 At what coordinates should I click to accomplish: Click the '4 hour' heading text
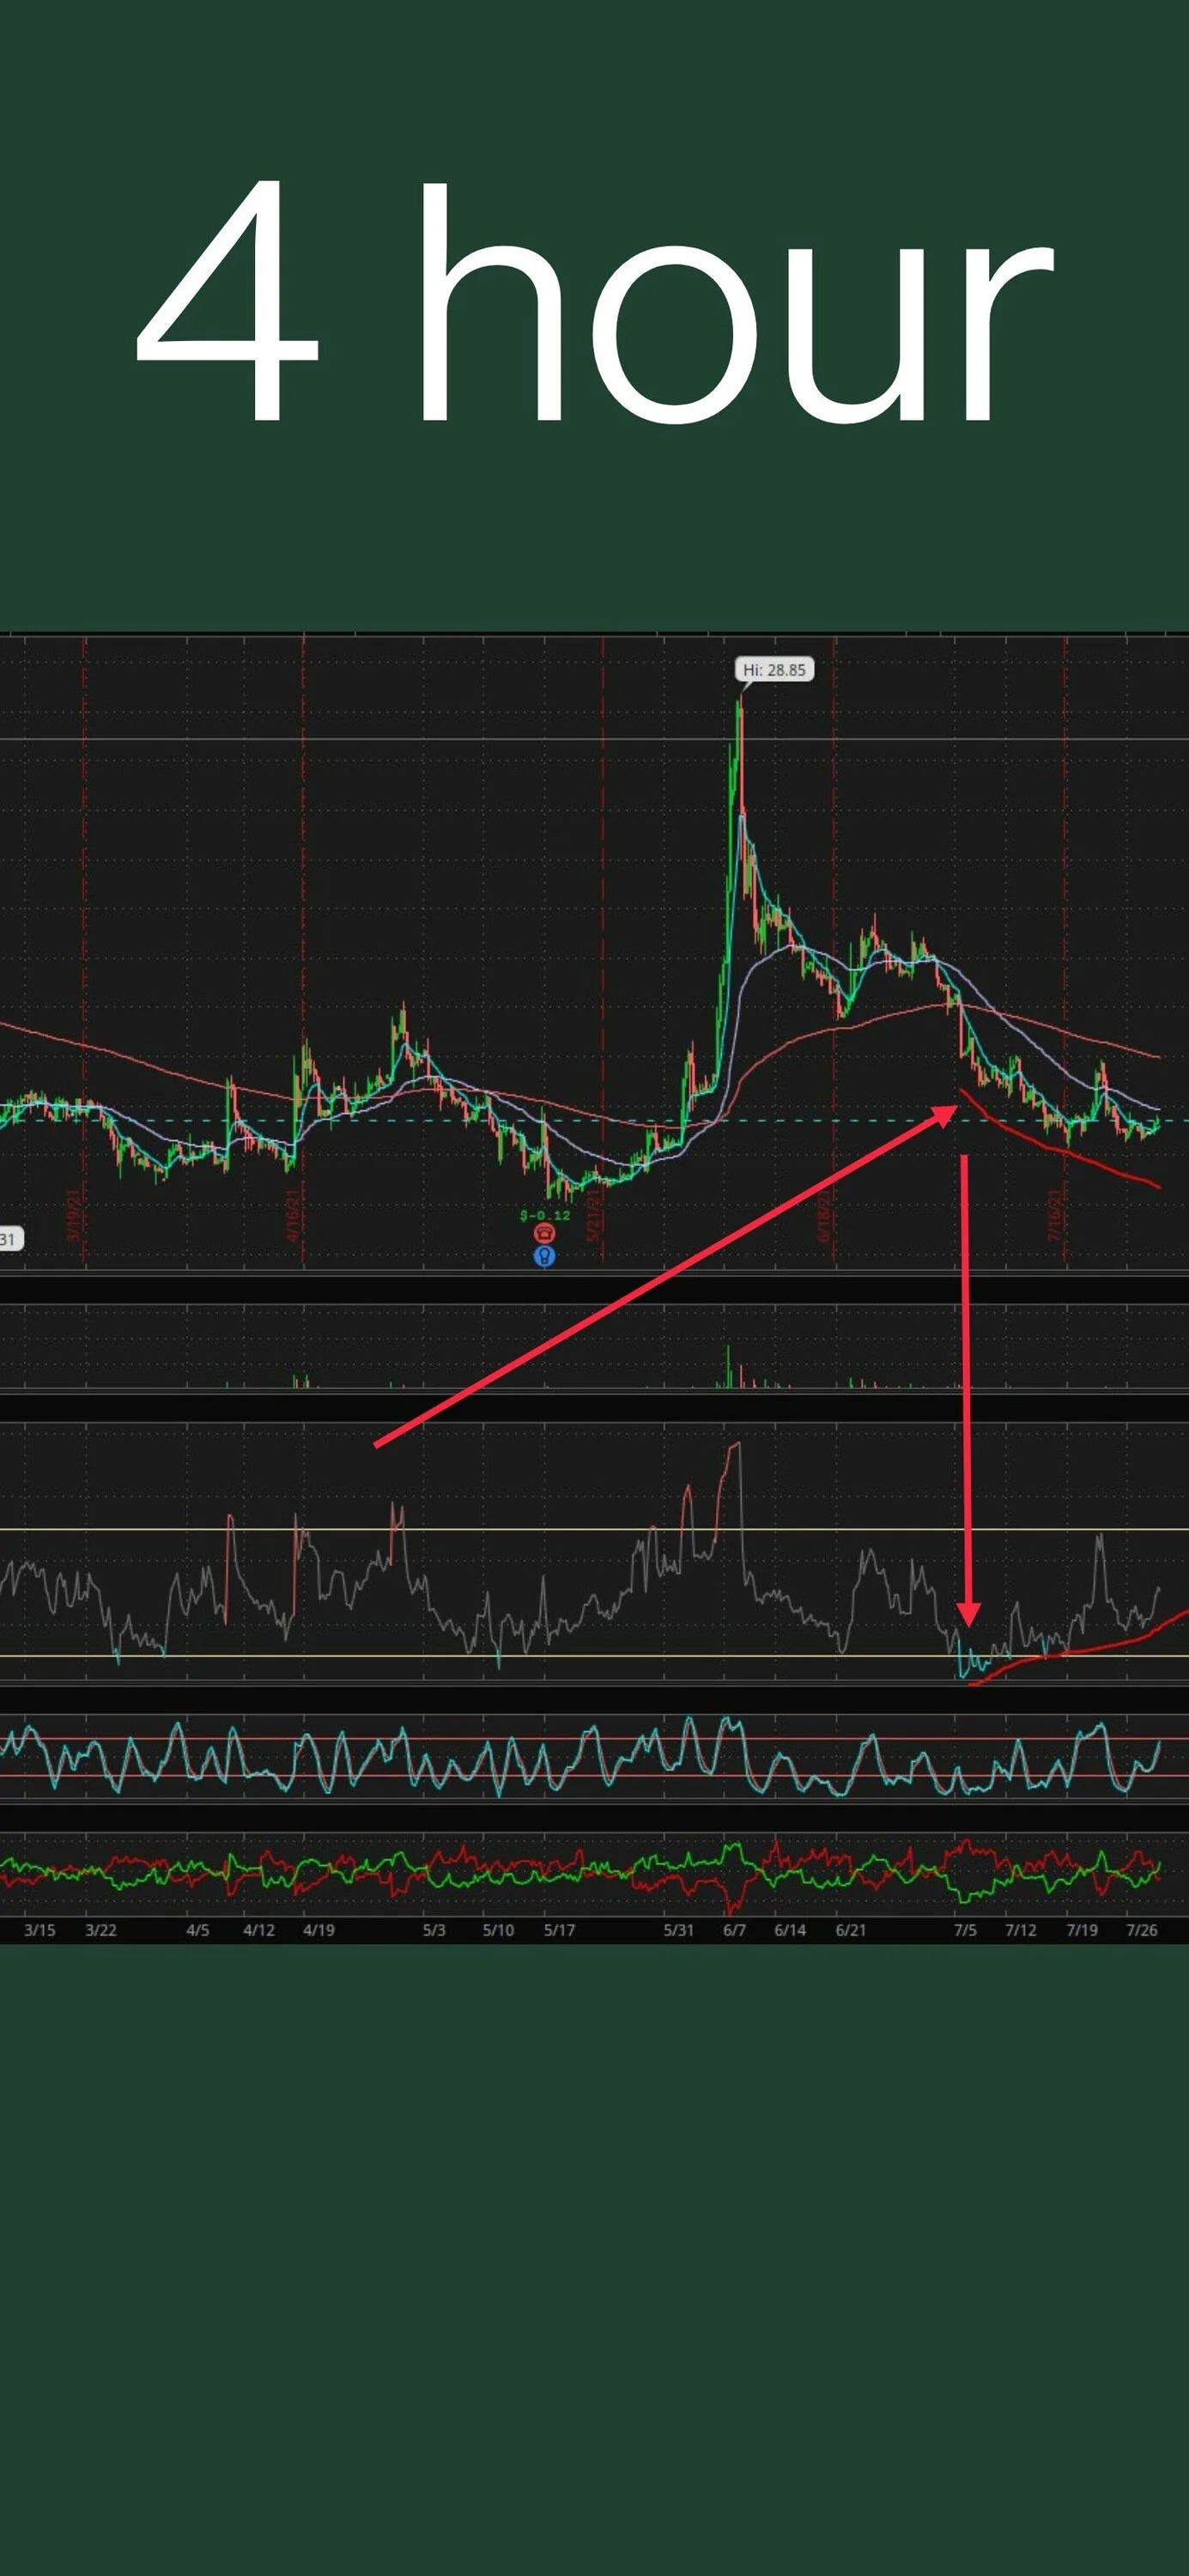click(594, 303)
